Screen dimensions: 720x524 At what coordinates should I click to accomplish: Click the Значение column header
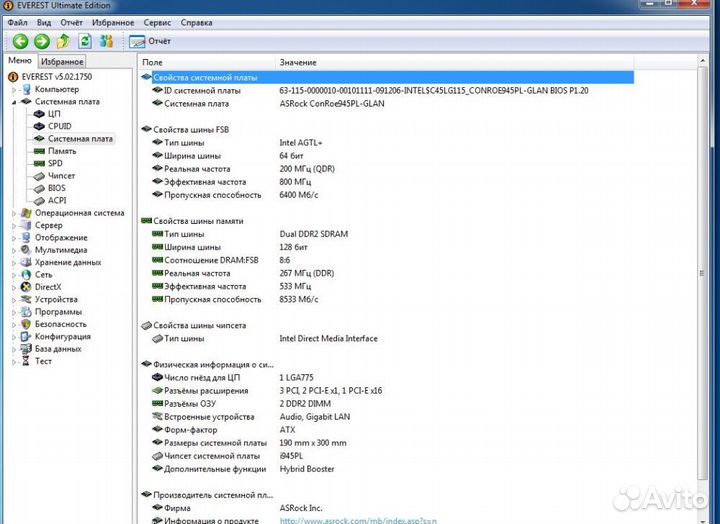click(x=455, y=62)
